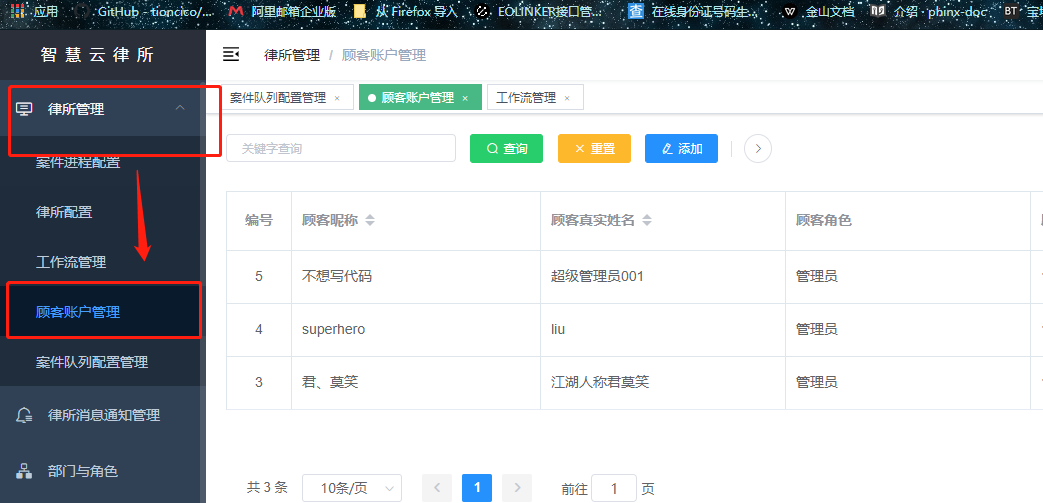
Task: Click the 顾客角色 column header
Action: click(x=823, y=220)
